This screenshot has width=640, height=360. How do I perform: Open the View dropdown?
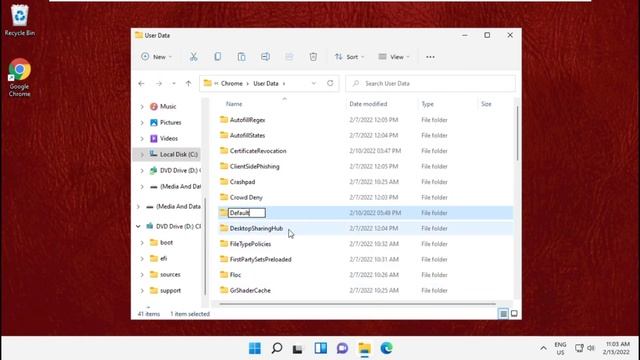[394, 57]
